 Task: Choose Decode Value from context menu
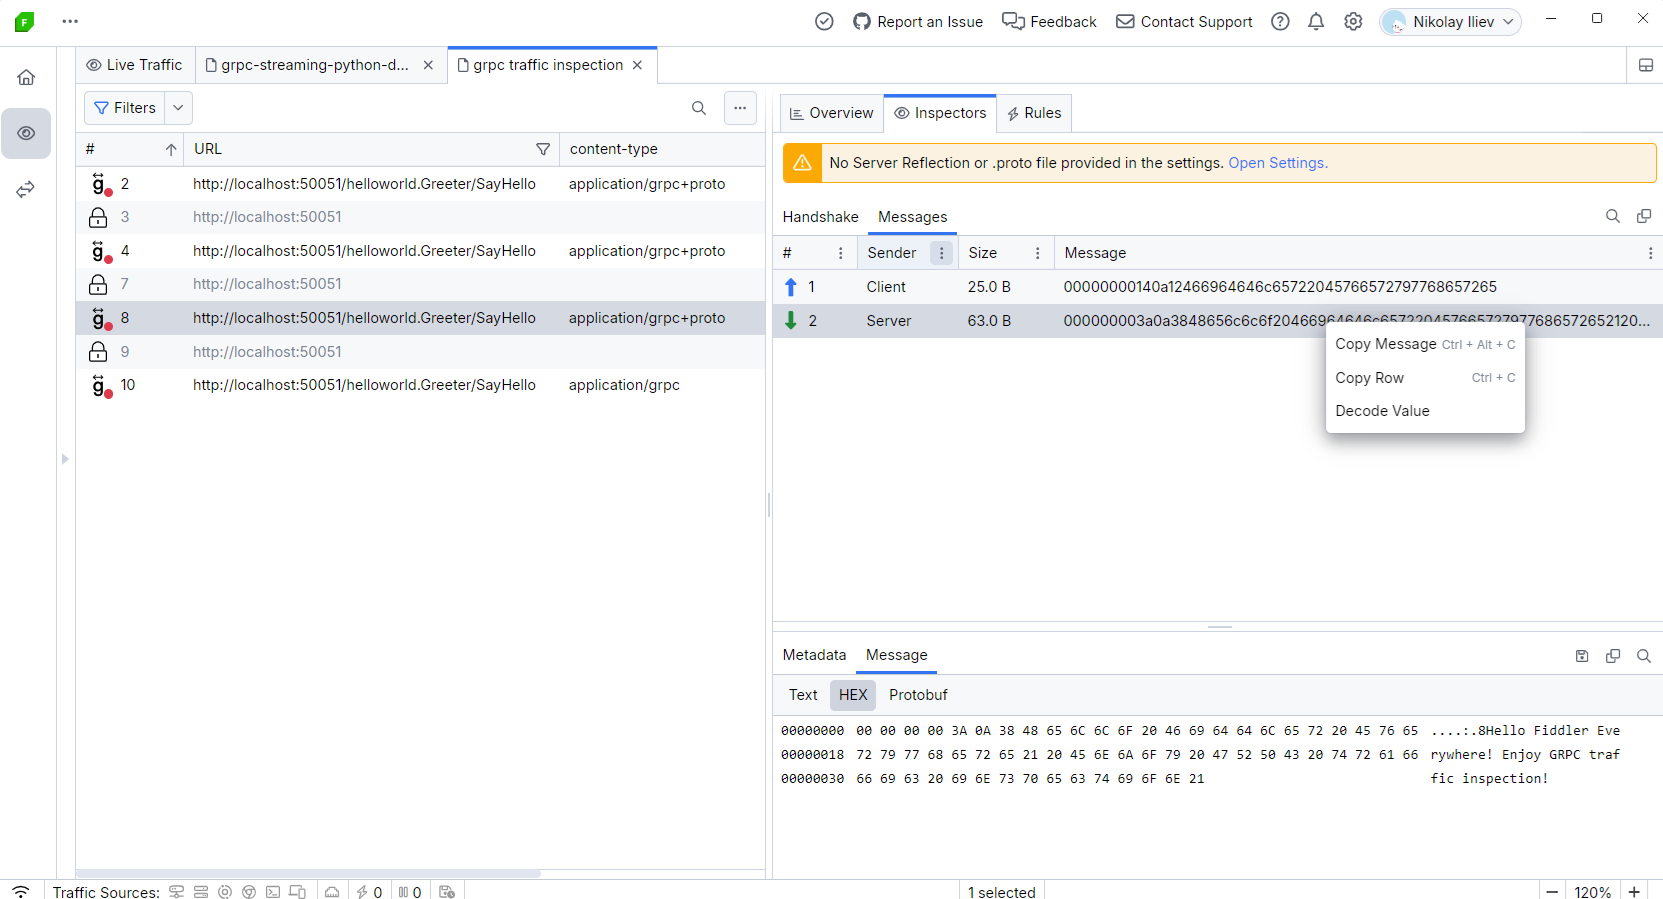pos(1425,411)
